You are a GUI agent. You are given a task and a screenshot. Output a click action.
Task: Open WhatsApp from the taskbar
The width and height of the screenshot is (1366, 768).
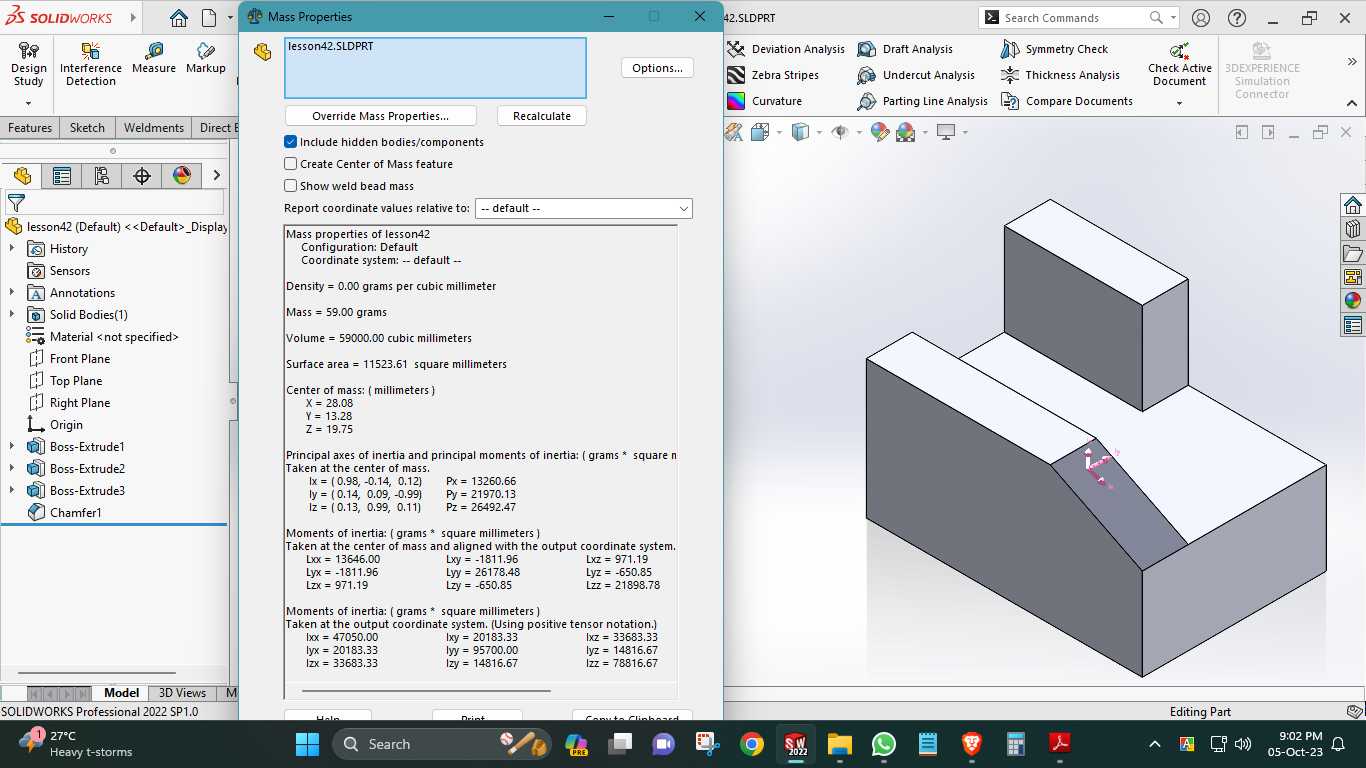tap(884, 744)
